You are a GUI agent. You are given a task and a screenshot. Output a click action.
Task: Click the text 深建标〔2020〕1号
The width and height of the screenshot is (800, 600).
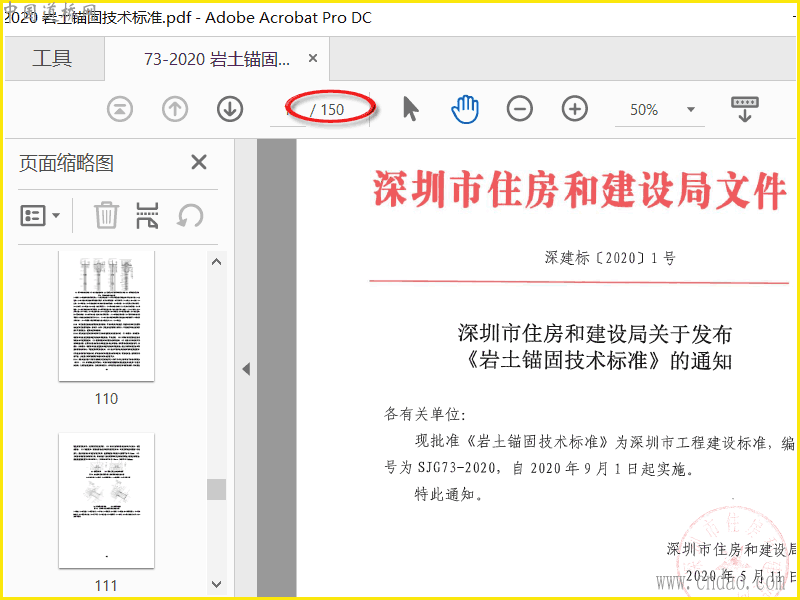tap(610, 258)
